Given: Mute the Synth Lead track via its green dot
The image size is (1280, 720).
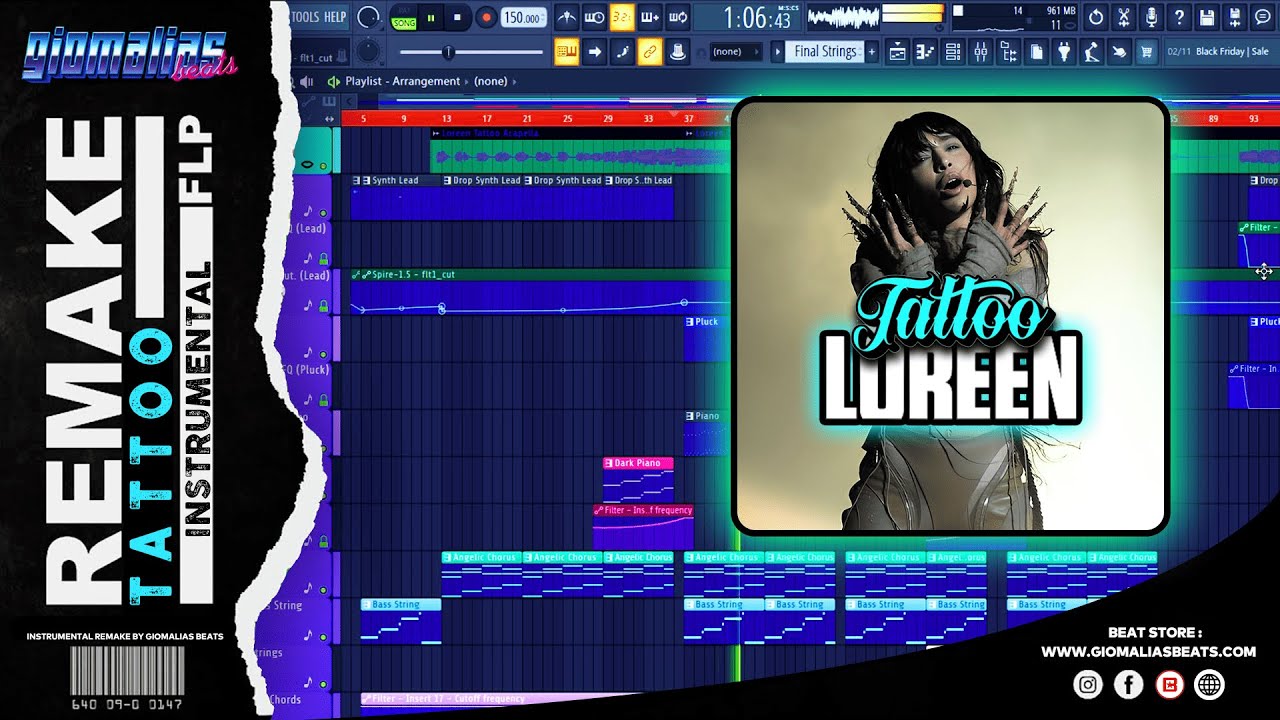Looking at the screenshot, I should click(x=322, y=212).
